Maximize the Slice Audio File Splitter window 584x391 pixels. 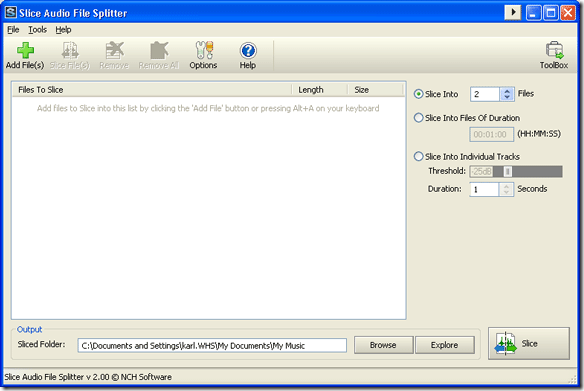click(551, 13)
